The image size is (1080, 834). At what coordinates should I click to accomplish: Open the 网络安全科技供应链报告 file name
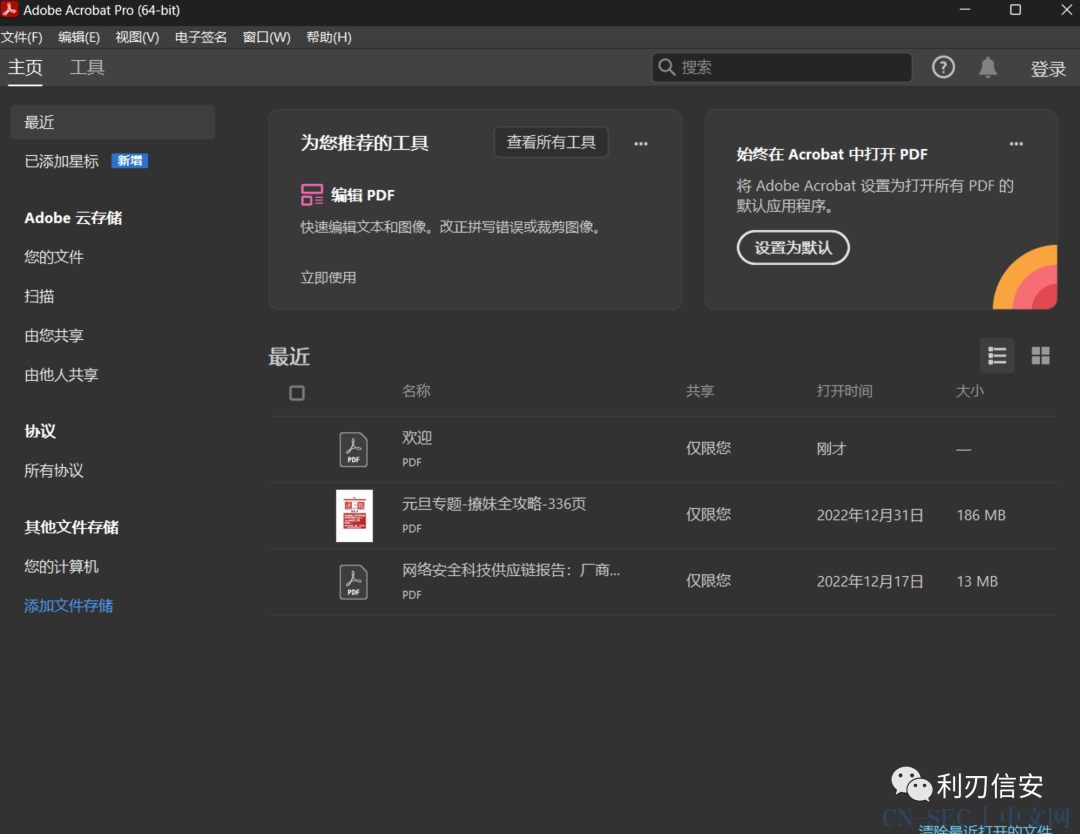coord(511,570)
